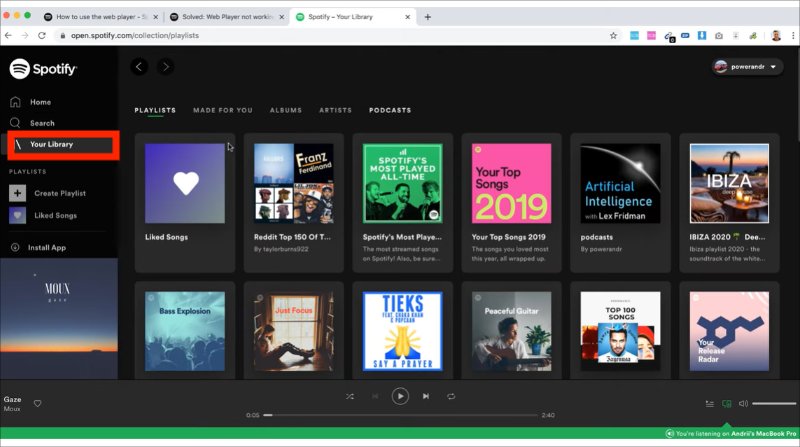Adjust the volume slider
Image resolution: width=800 pixels, height=447 pixels.
click(x=774, y=404)
